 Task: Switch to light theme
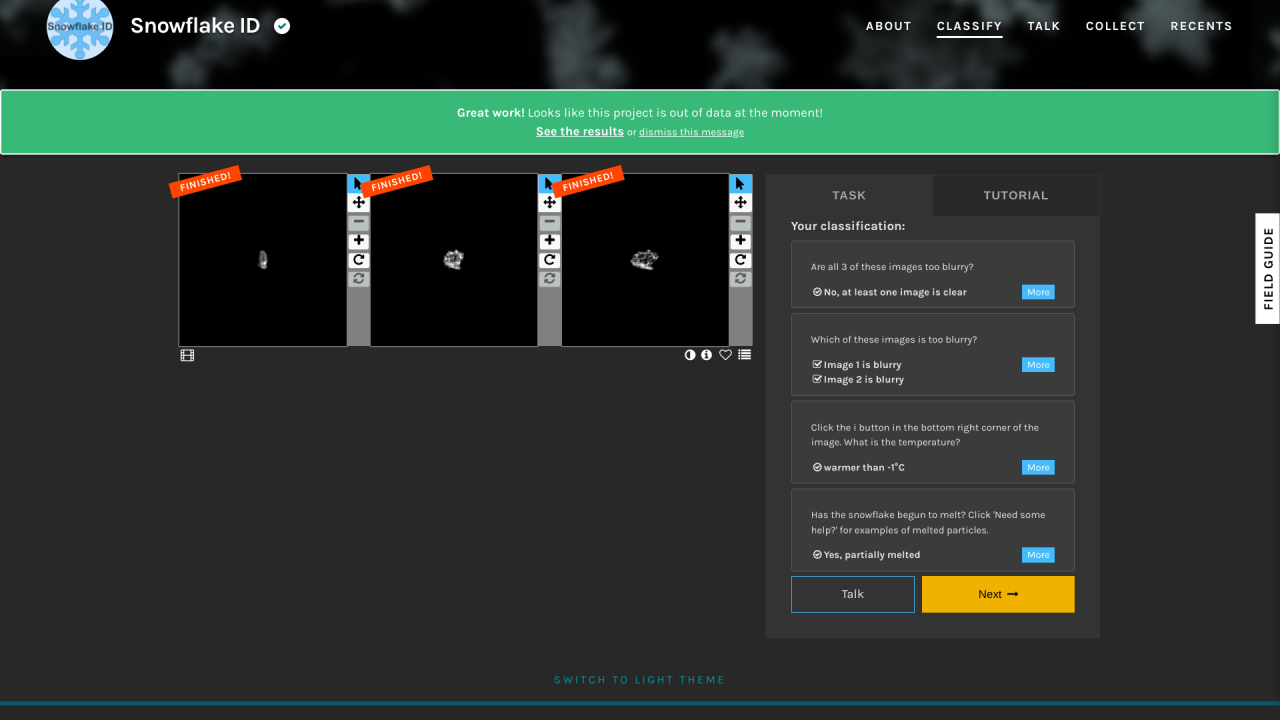pyautogui.click(x=640, y=680)
